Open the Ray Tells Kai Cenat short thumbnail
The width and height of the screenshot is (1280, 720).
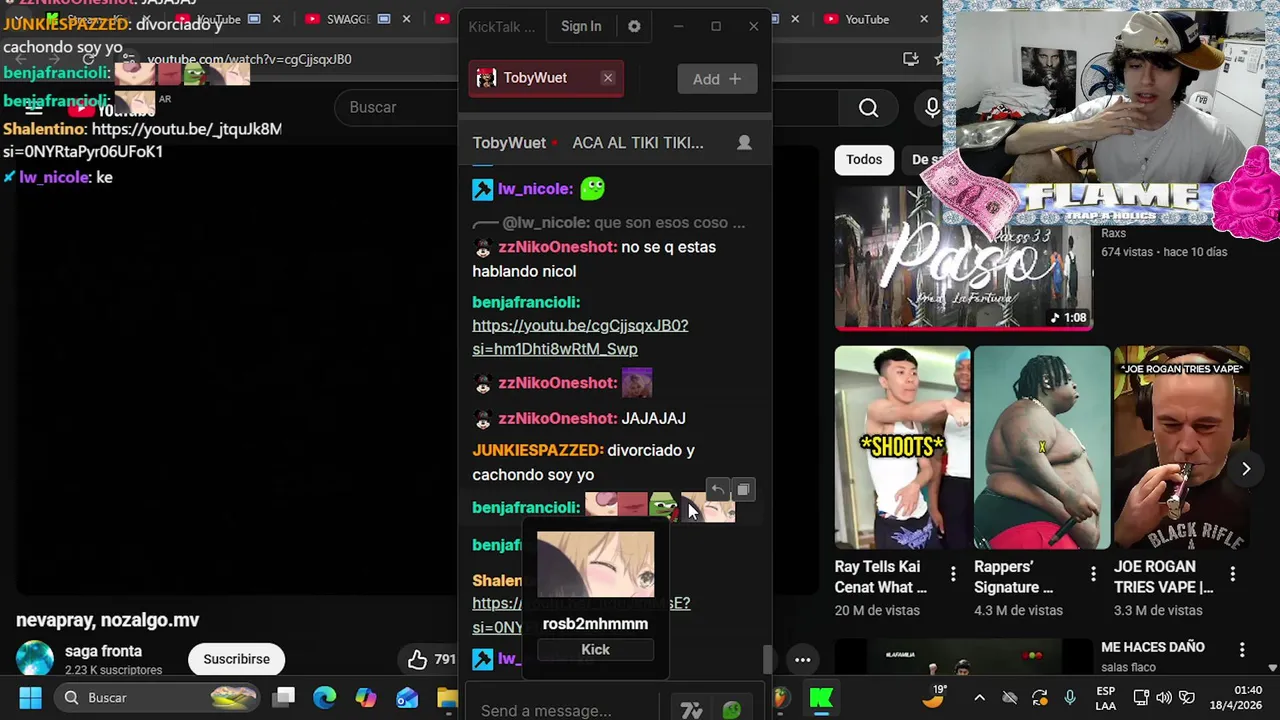pyautogui.click(x=902, y=447)
